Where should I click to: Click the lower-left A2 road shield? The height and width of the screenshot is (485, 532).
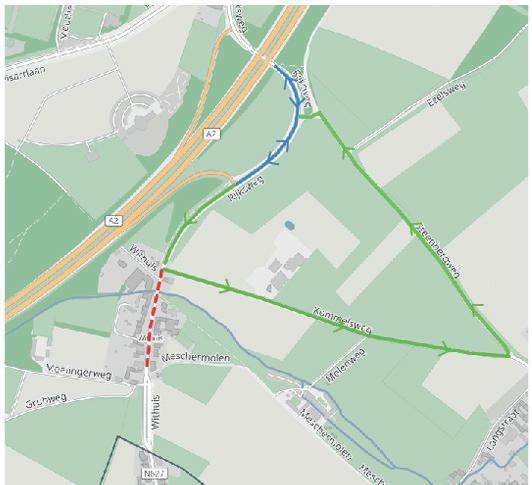coord(113,221)
